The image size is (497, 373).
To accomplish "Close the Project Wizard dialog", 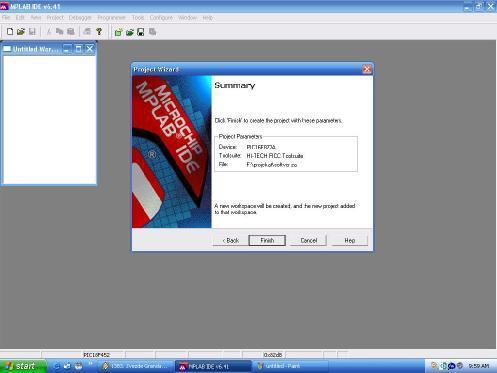I will tap(367, 69).
